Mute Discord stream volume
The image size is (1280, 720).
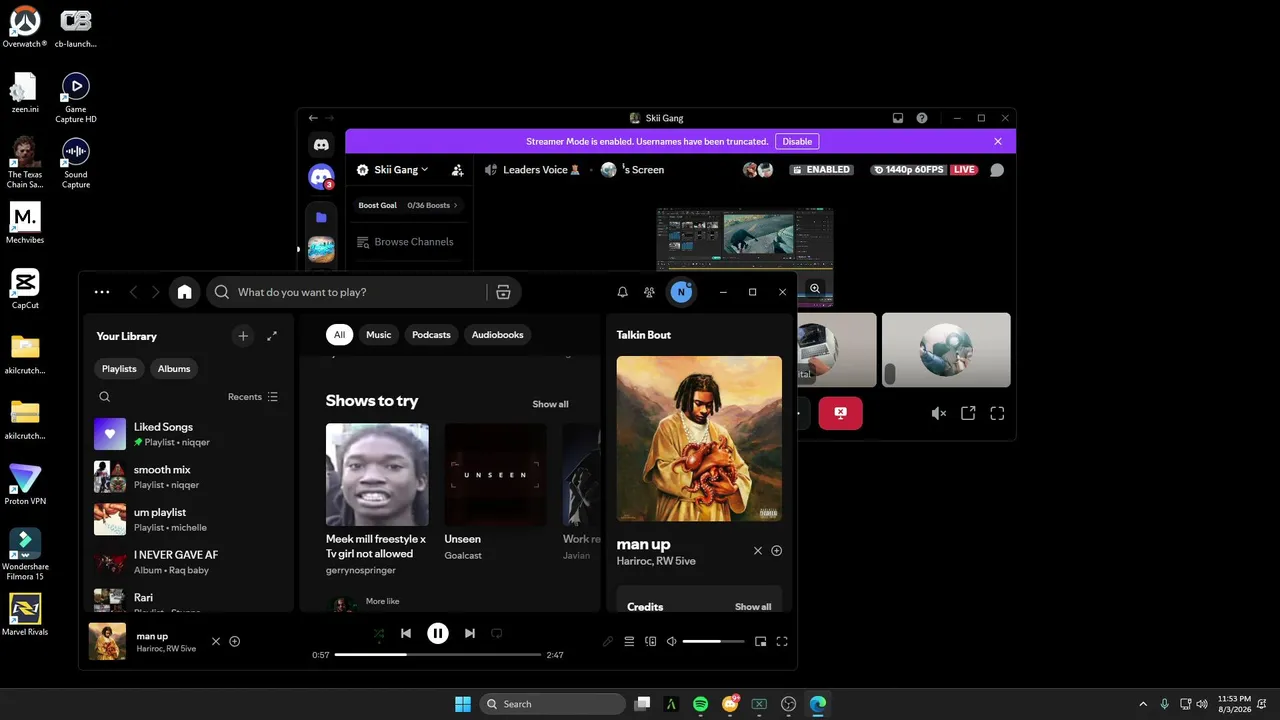(x=938, y=413)
